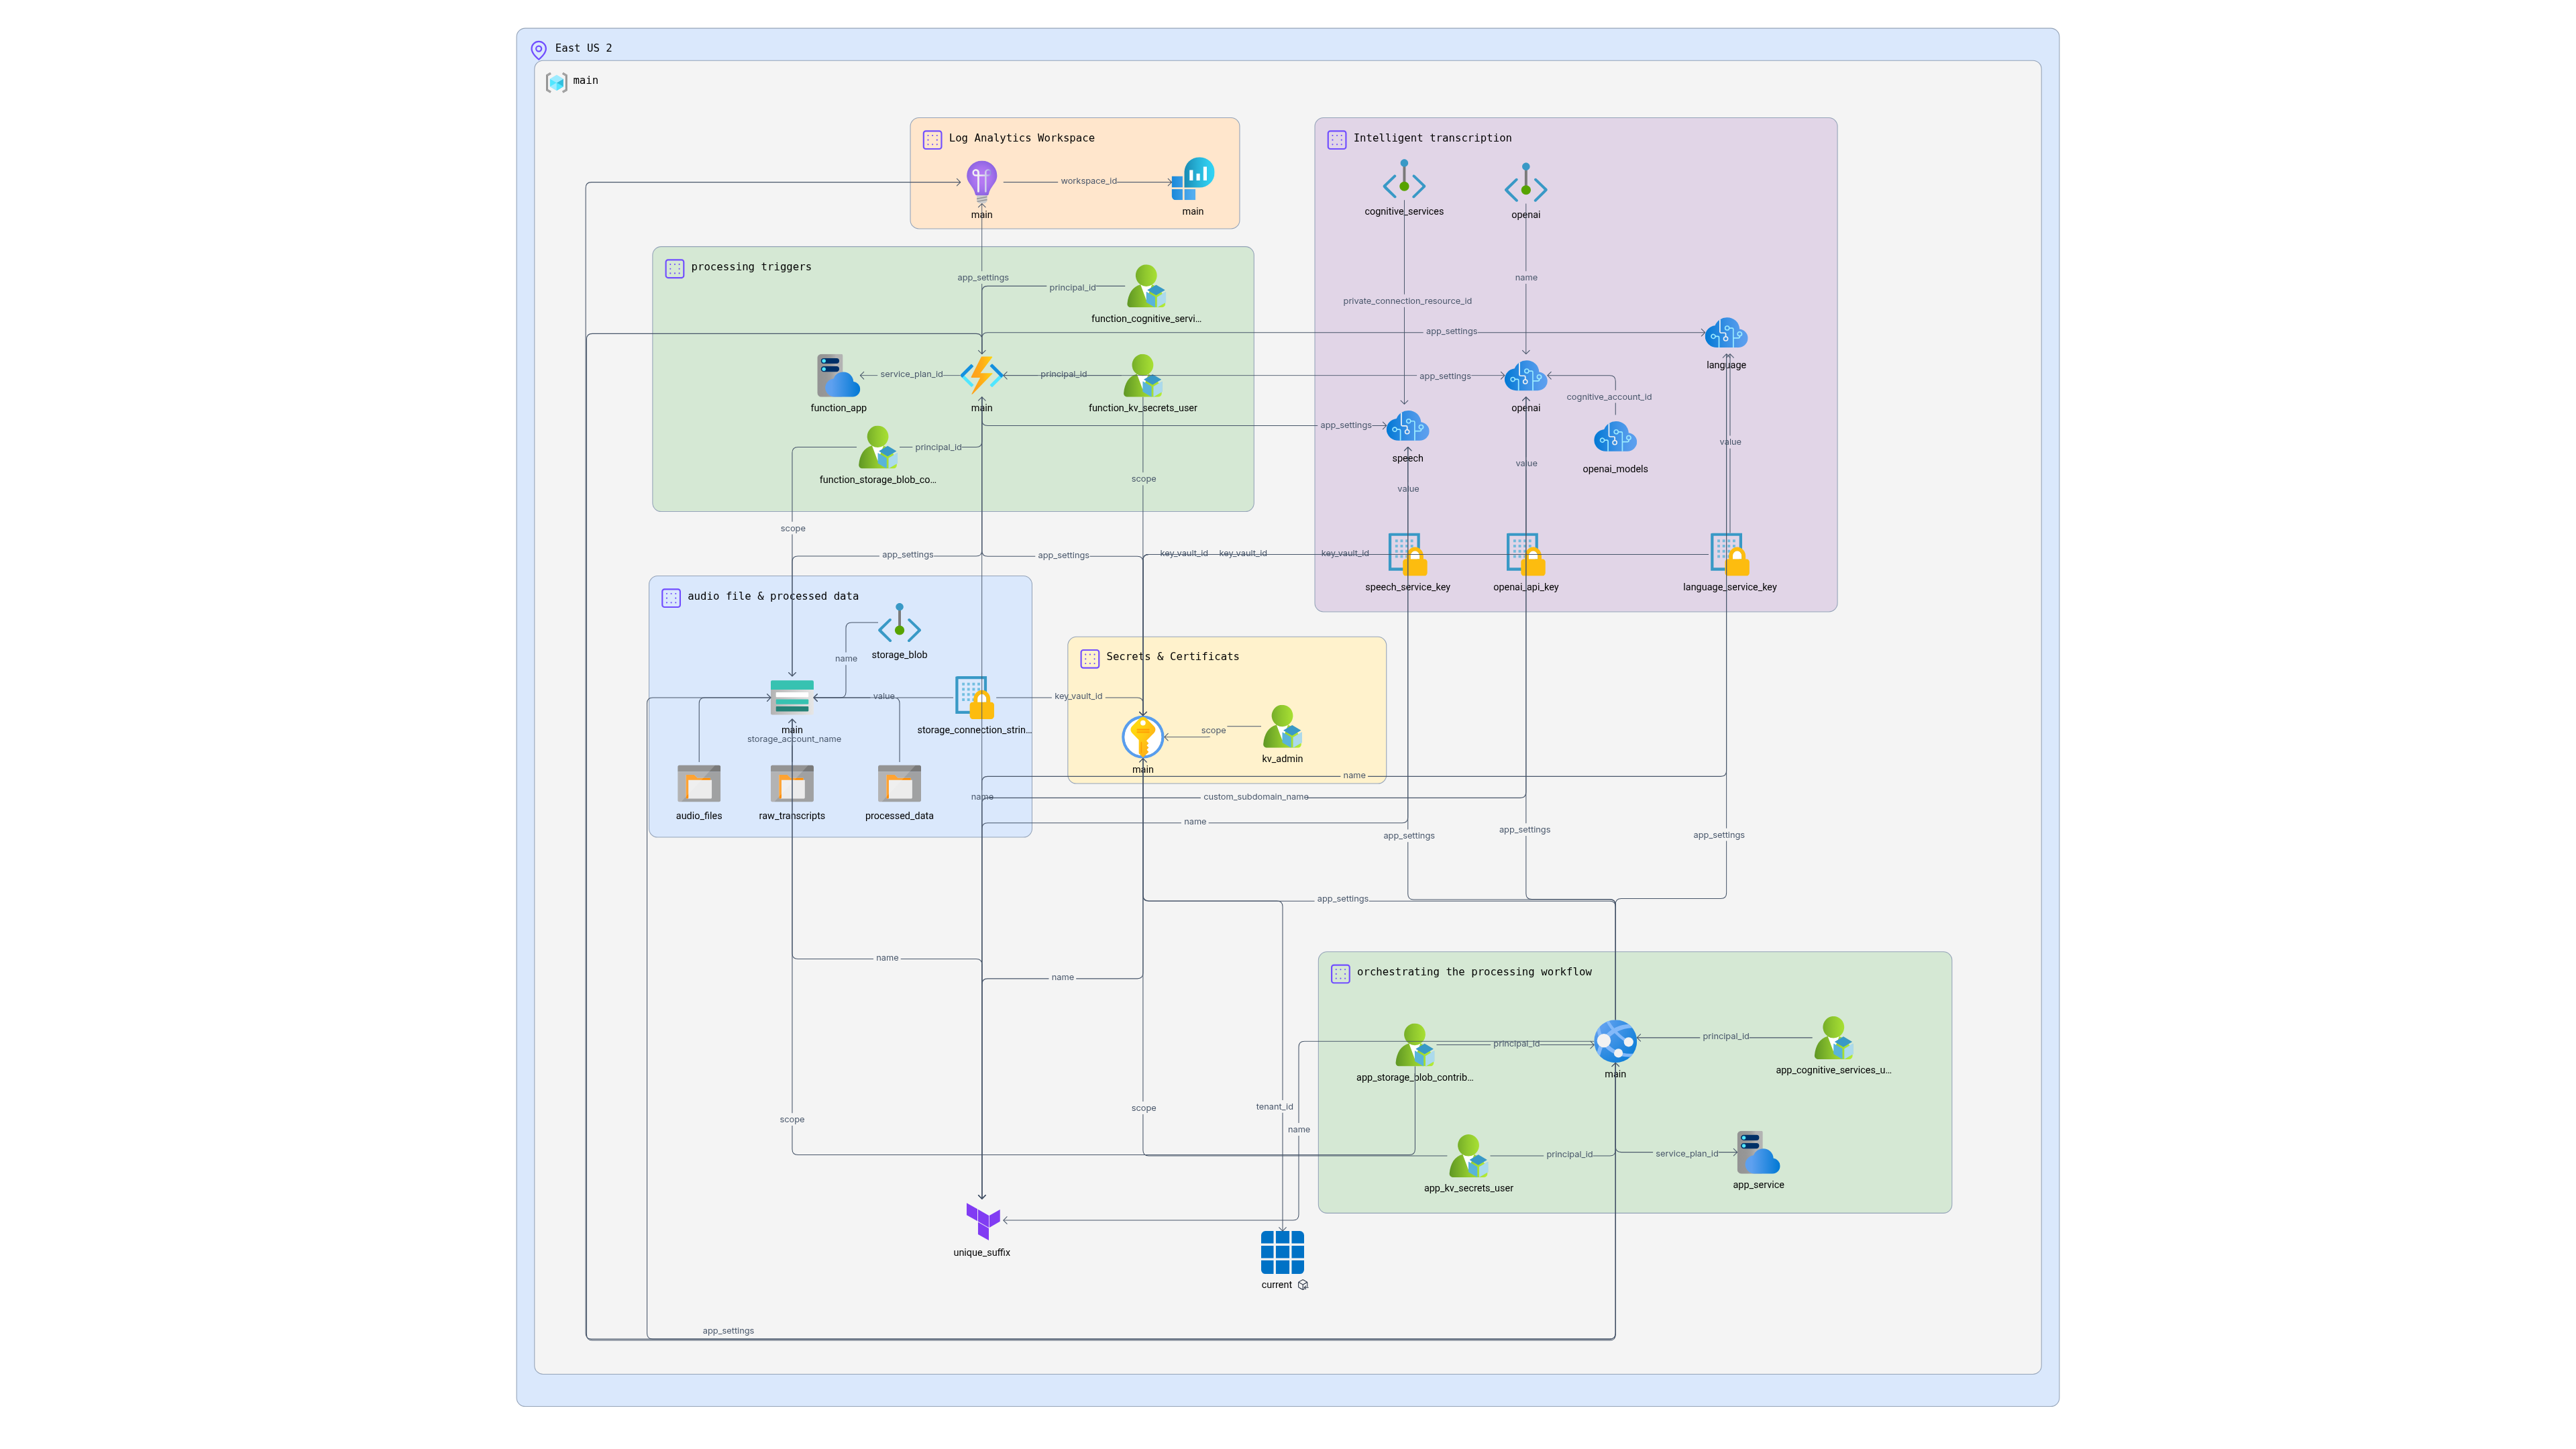The height and width of the screenshot is (1449, 2576).
Task: Click the Application Insights main lightbulb icon
Action: coord(981,183)
